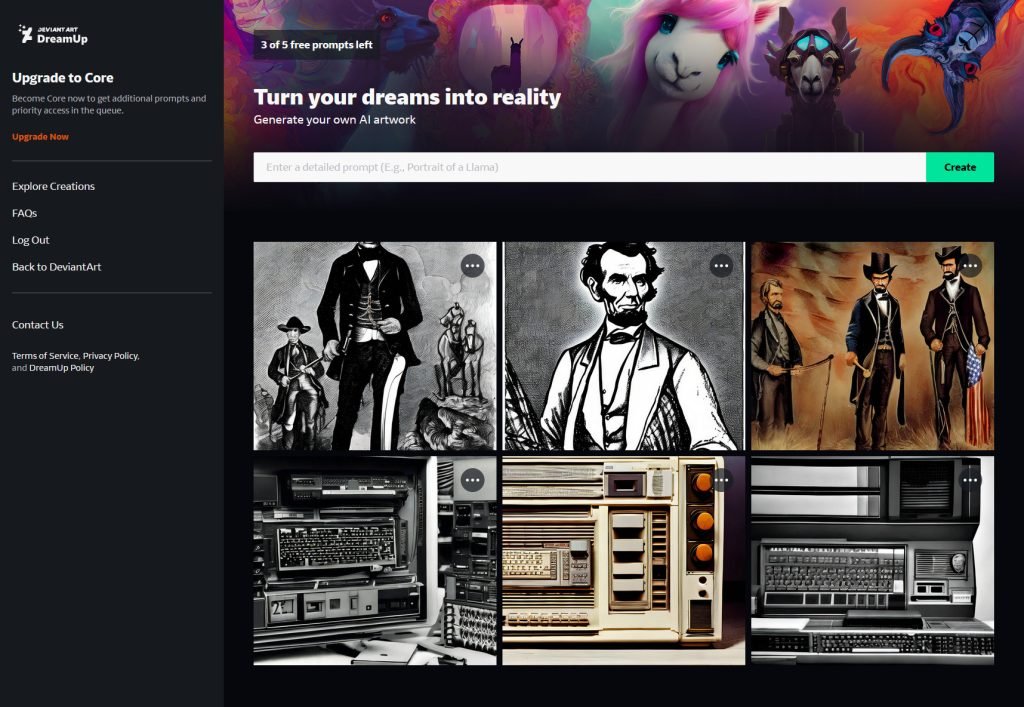Click Upgrade Now link

click(x=40, y=136)
